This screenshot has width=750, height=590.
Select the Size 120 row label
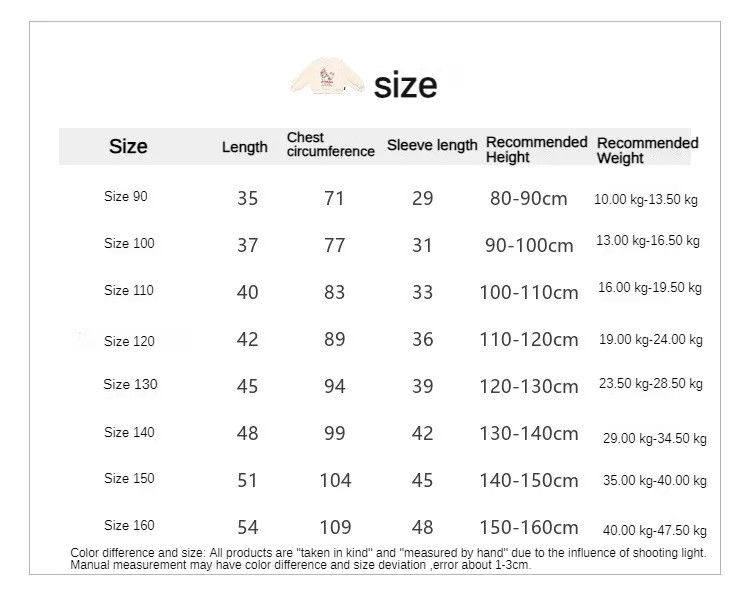[129, 341]
